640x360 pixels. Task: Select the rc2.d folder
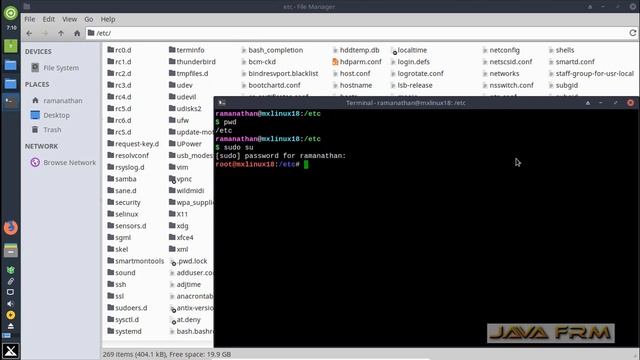click(x=119, y=73)
